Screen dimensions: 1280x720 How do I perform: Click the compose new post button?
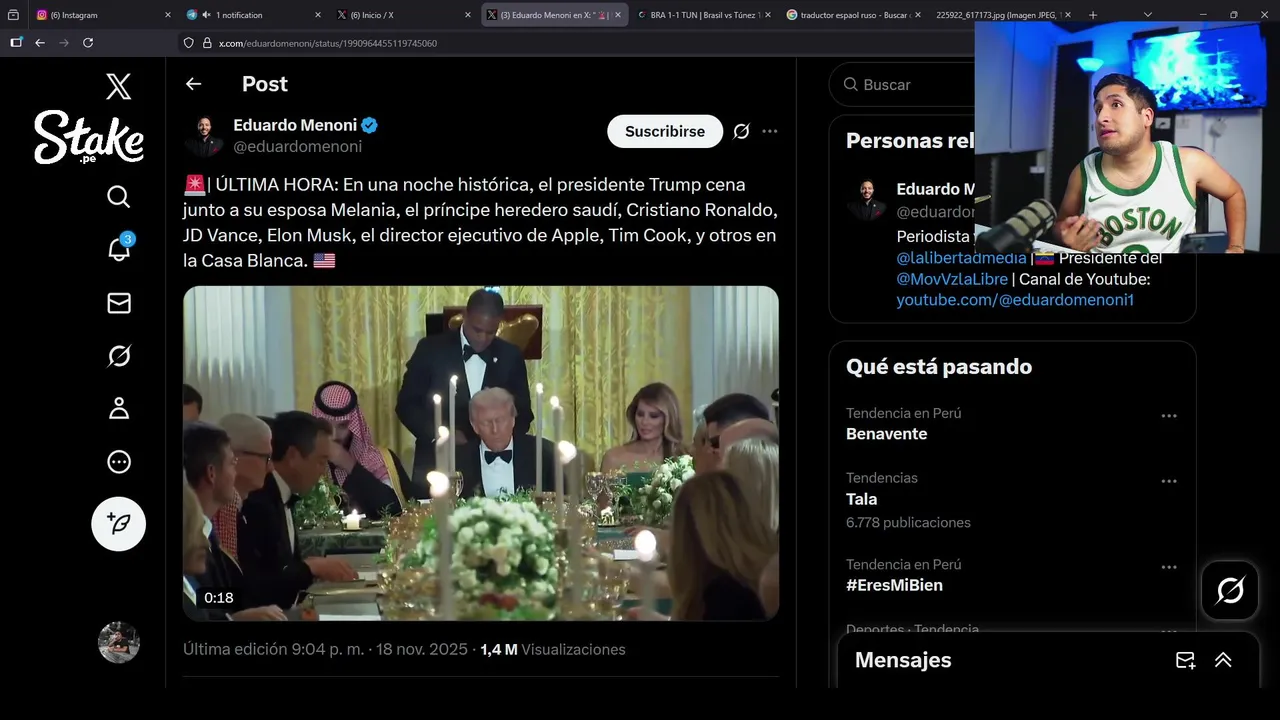(x=119, y=524)
